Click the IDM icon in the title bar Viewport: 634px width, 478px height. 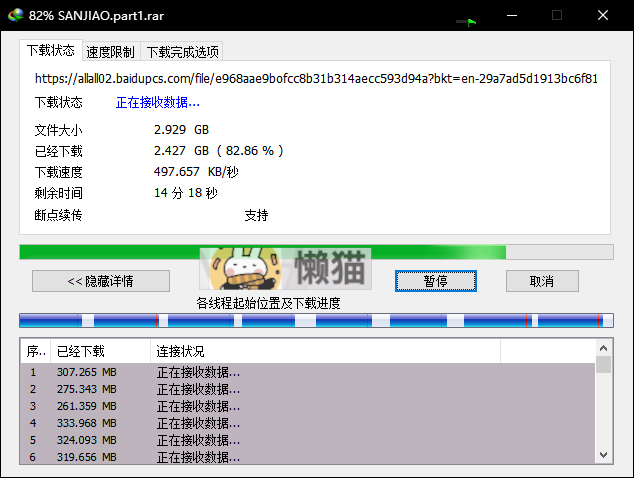[x=15, y=16]
